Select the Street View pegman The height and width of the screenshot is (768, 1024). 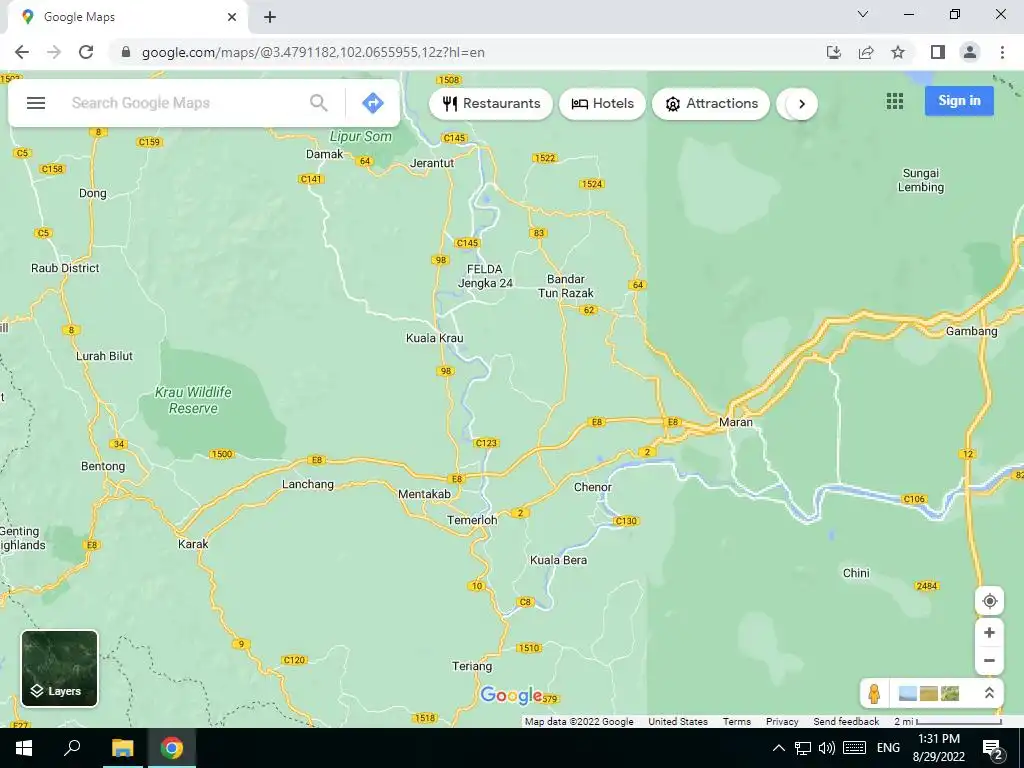(x=874, y=694)
